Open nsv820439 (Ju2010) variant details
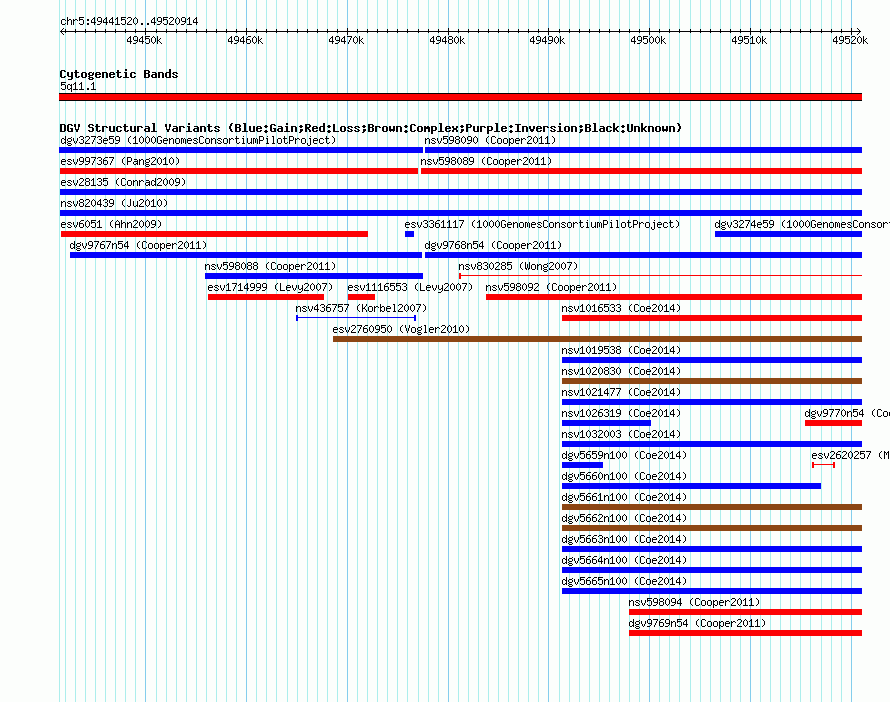 (x=460, y=213)
